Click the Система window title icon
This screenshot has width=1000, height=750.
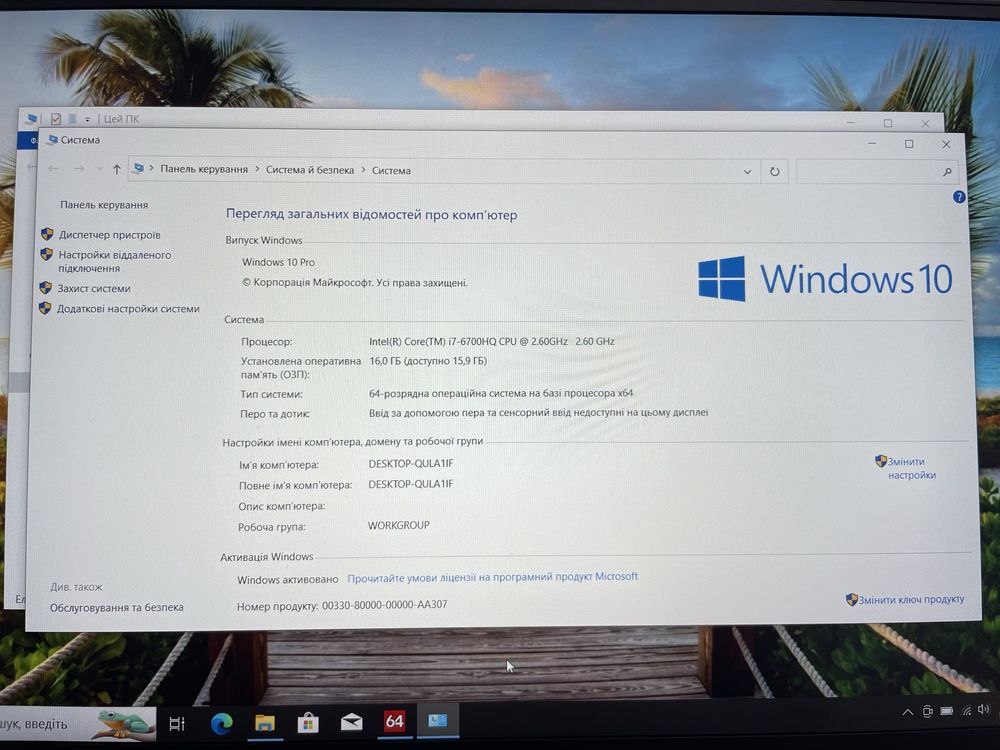click(52, 140)
